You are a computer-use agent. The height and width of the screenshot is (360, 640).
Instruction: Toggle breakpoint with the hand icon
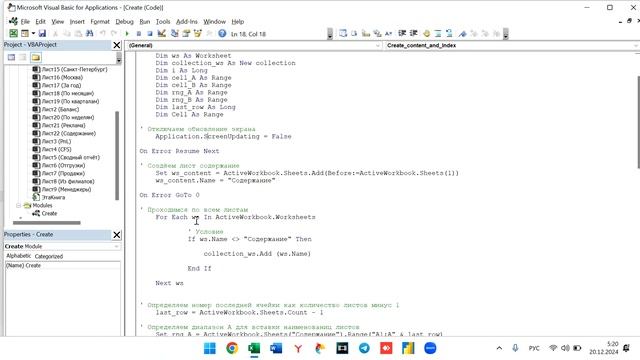(x=427, y=33)
